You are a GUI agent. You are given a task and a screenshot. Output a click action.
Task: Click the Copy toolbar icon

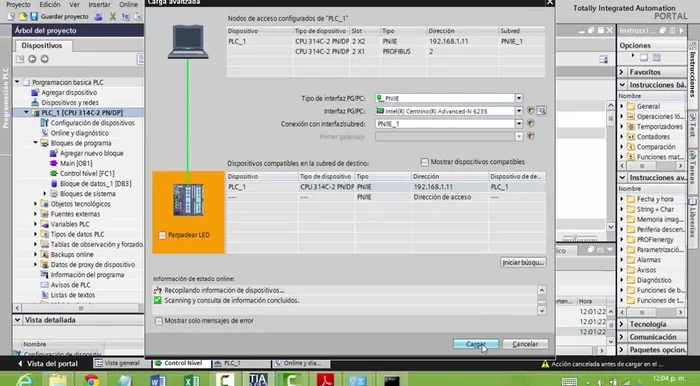coord(126,17)
